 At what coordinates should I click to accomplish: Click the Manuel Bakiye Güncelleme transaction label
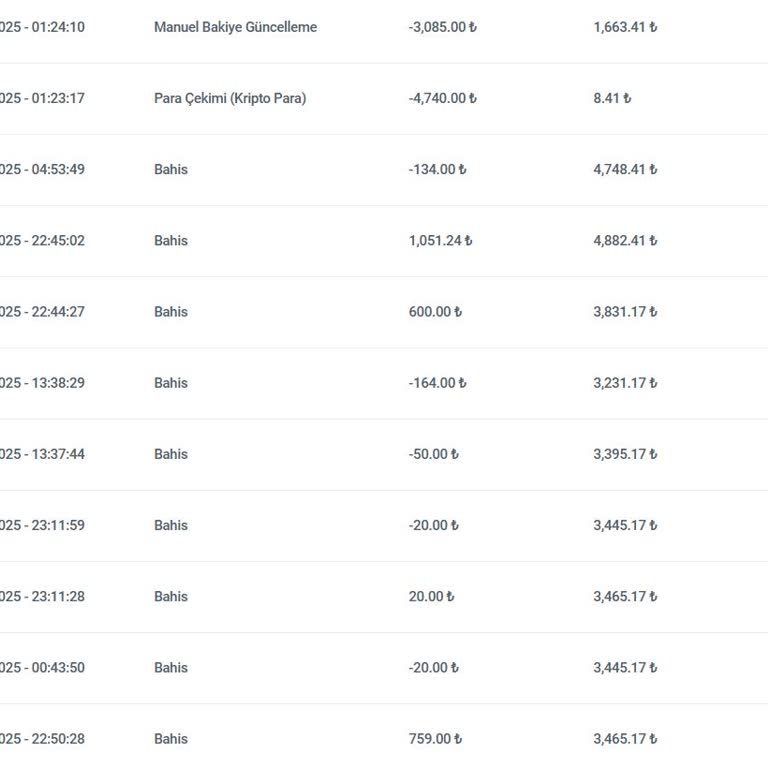235,27
